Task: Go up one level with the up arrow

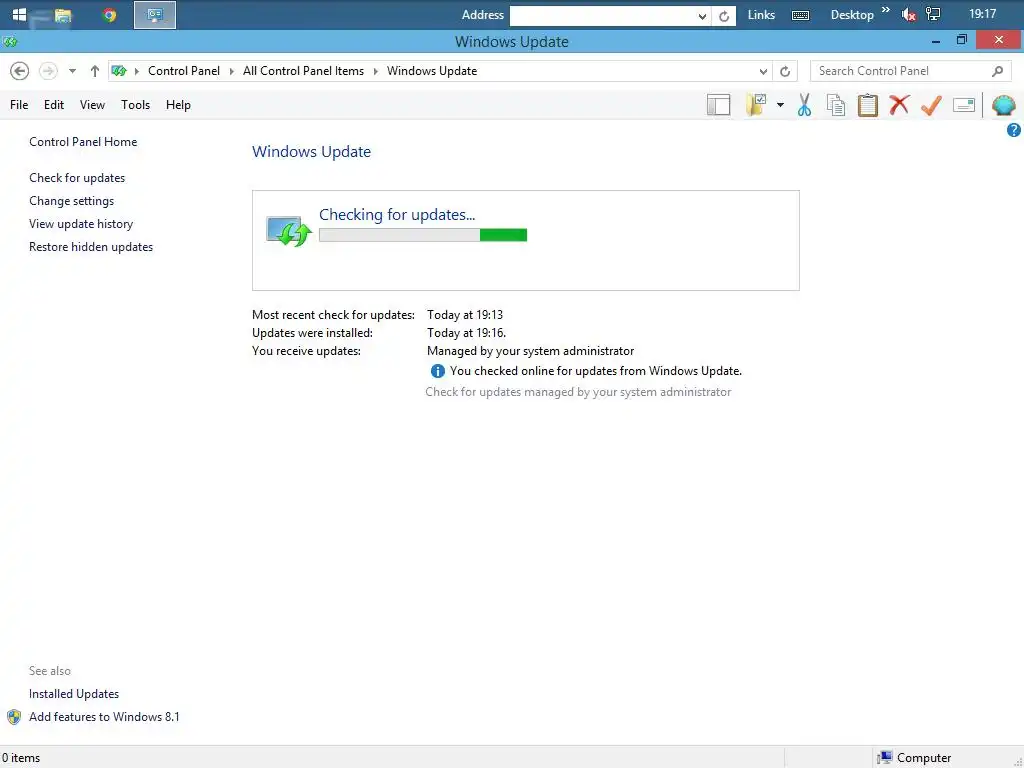Action: (95, 71)
